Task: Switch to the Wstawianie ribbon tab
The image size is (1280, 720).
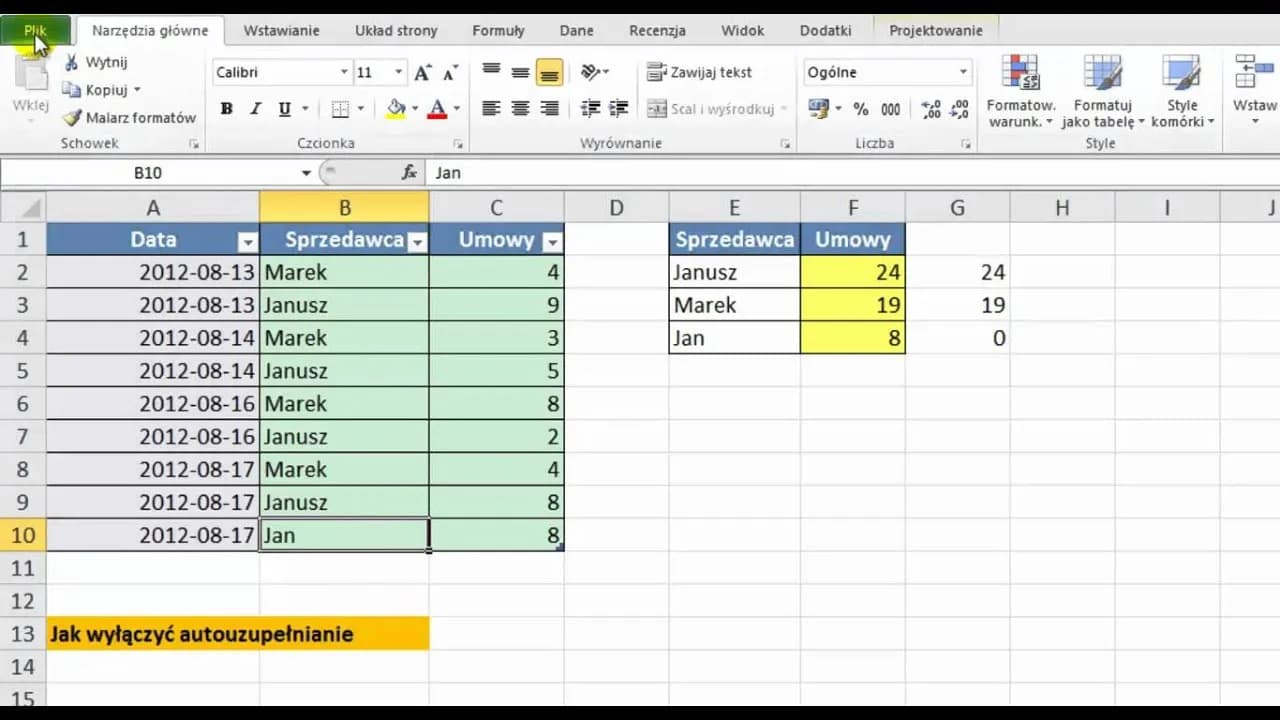Action: click(x=281, y=30)
